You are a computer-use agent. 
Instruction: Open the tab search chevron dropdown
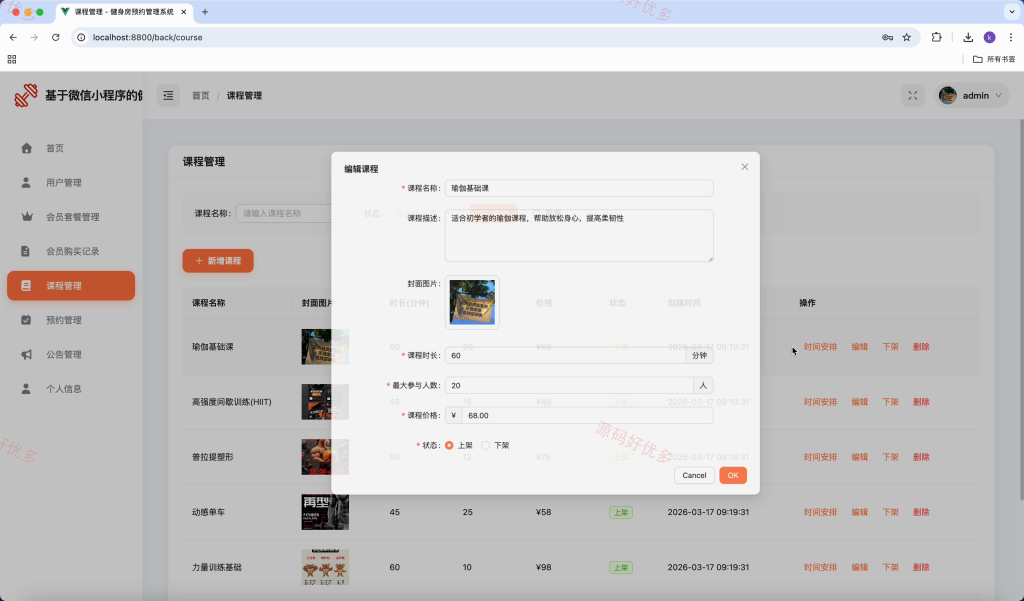click(x=1012, y=12)
